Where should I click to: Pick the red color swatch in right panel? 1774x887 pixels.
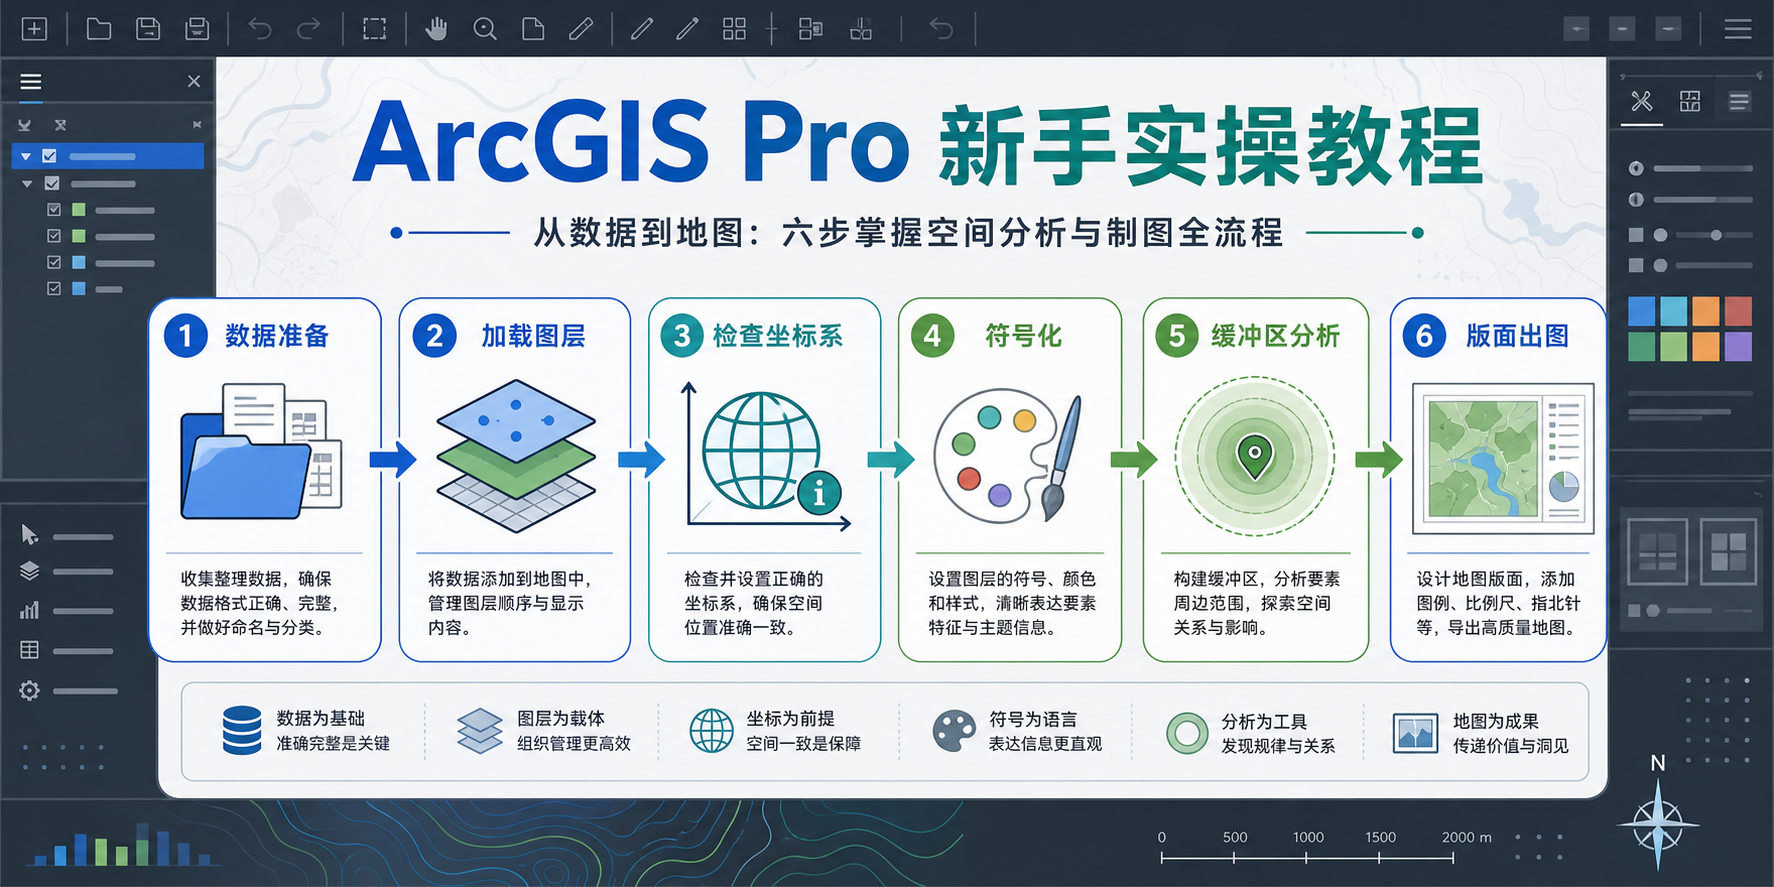pyautogui.click(x=1738, y=311)
